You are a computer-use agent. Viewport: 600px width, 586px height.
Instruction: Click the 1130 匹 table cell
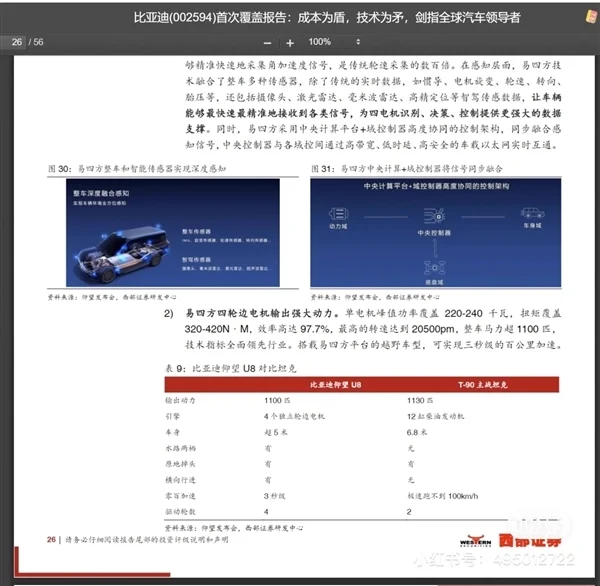pos(420,400)
